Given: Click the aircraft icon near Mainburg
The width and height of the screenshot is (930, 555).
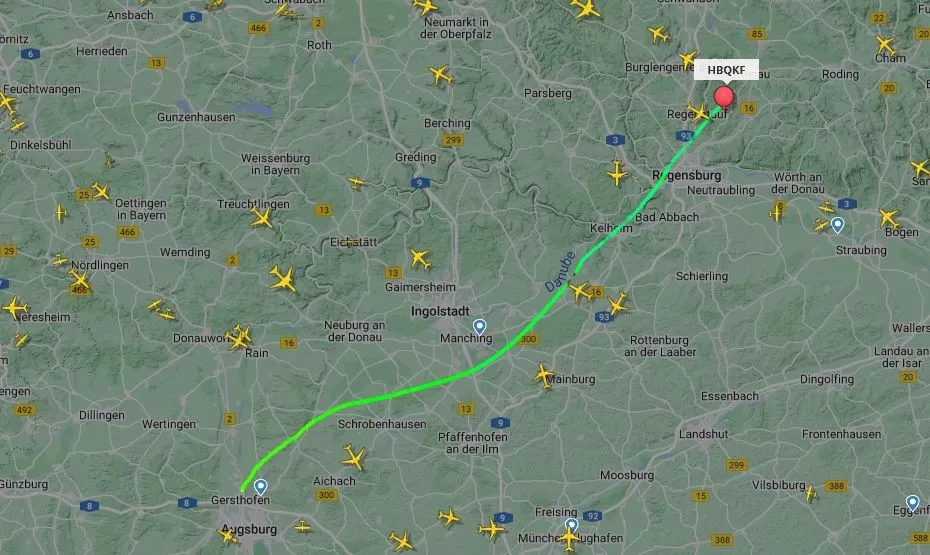Looking at the screenshot, I should pyautogui.click(x=543, y=376).
